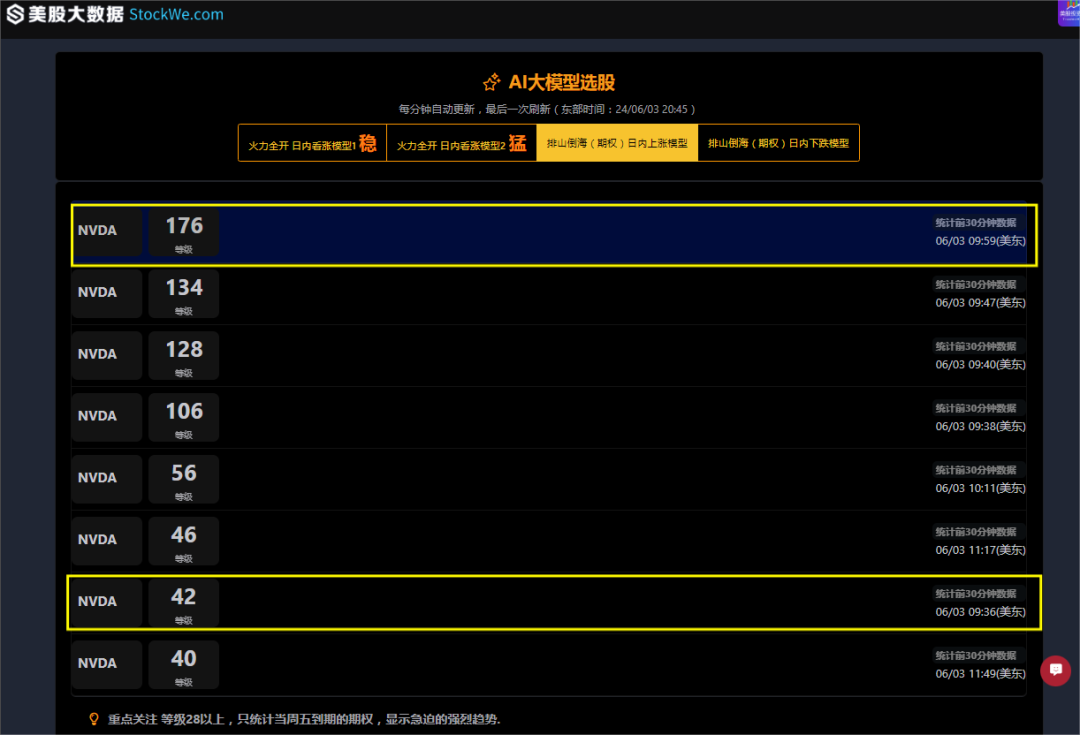Screen dimensions: 1080x735
Task: Select timestamp 06/03 09:59(美东)
Action: pyautogui.click(x=980, y=241)
